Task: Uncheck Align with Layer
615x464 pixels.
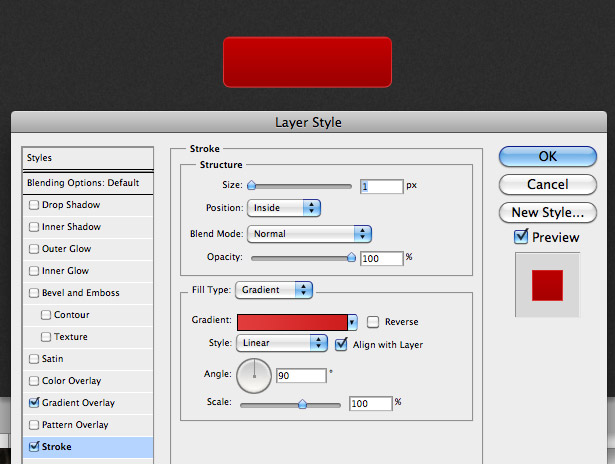Action: [341, 344]
